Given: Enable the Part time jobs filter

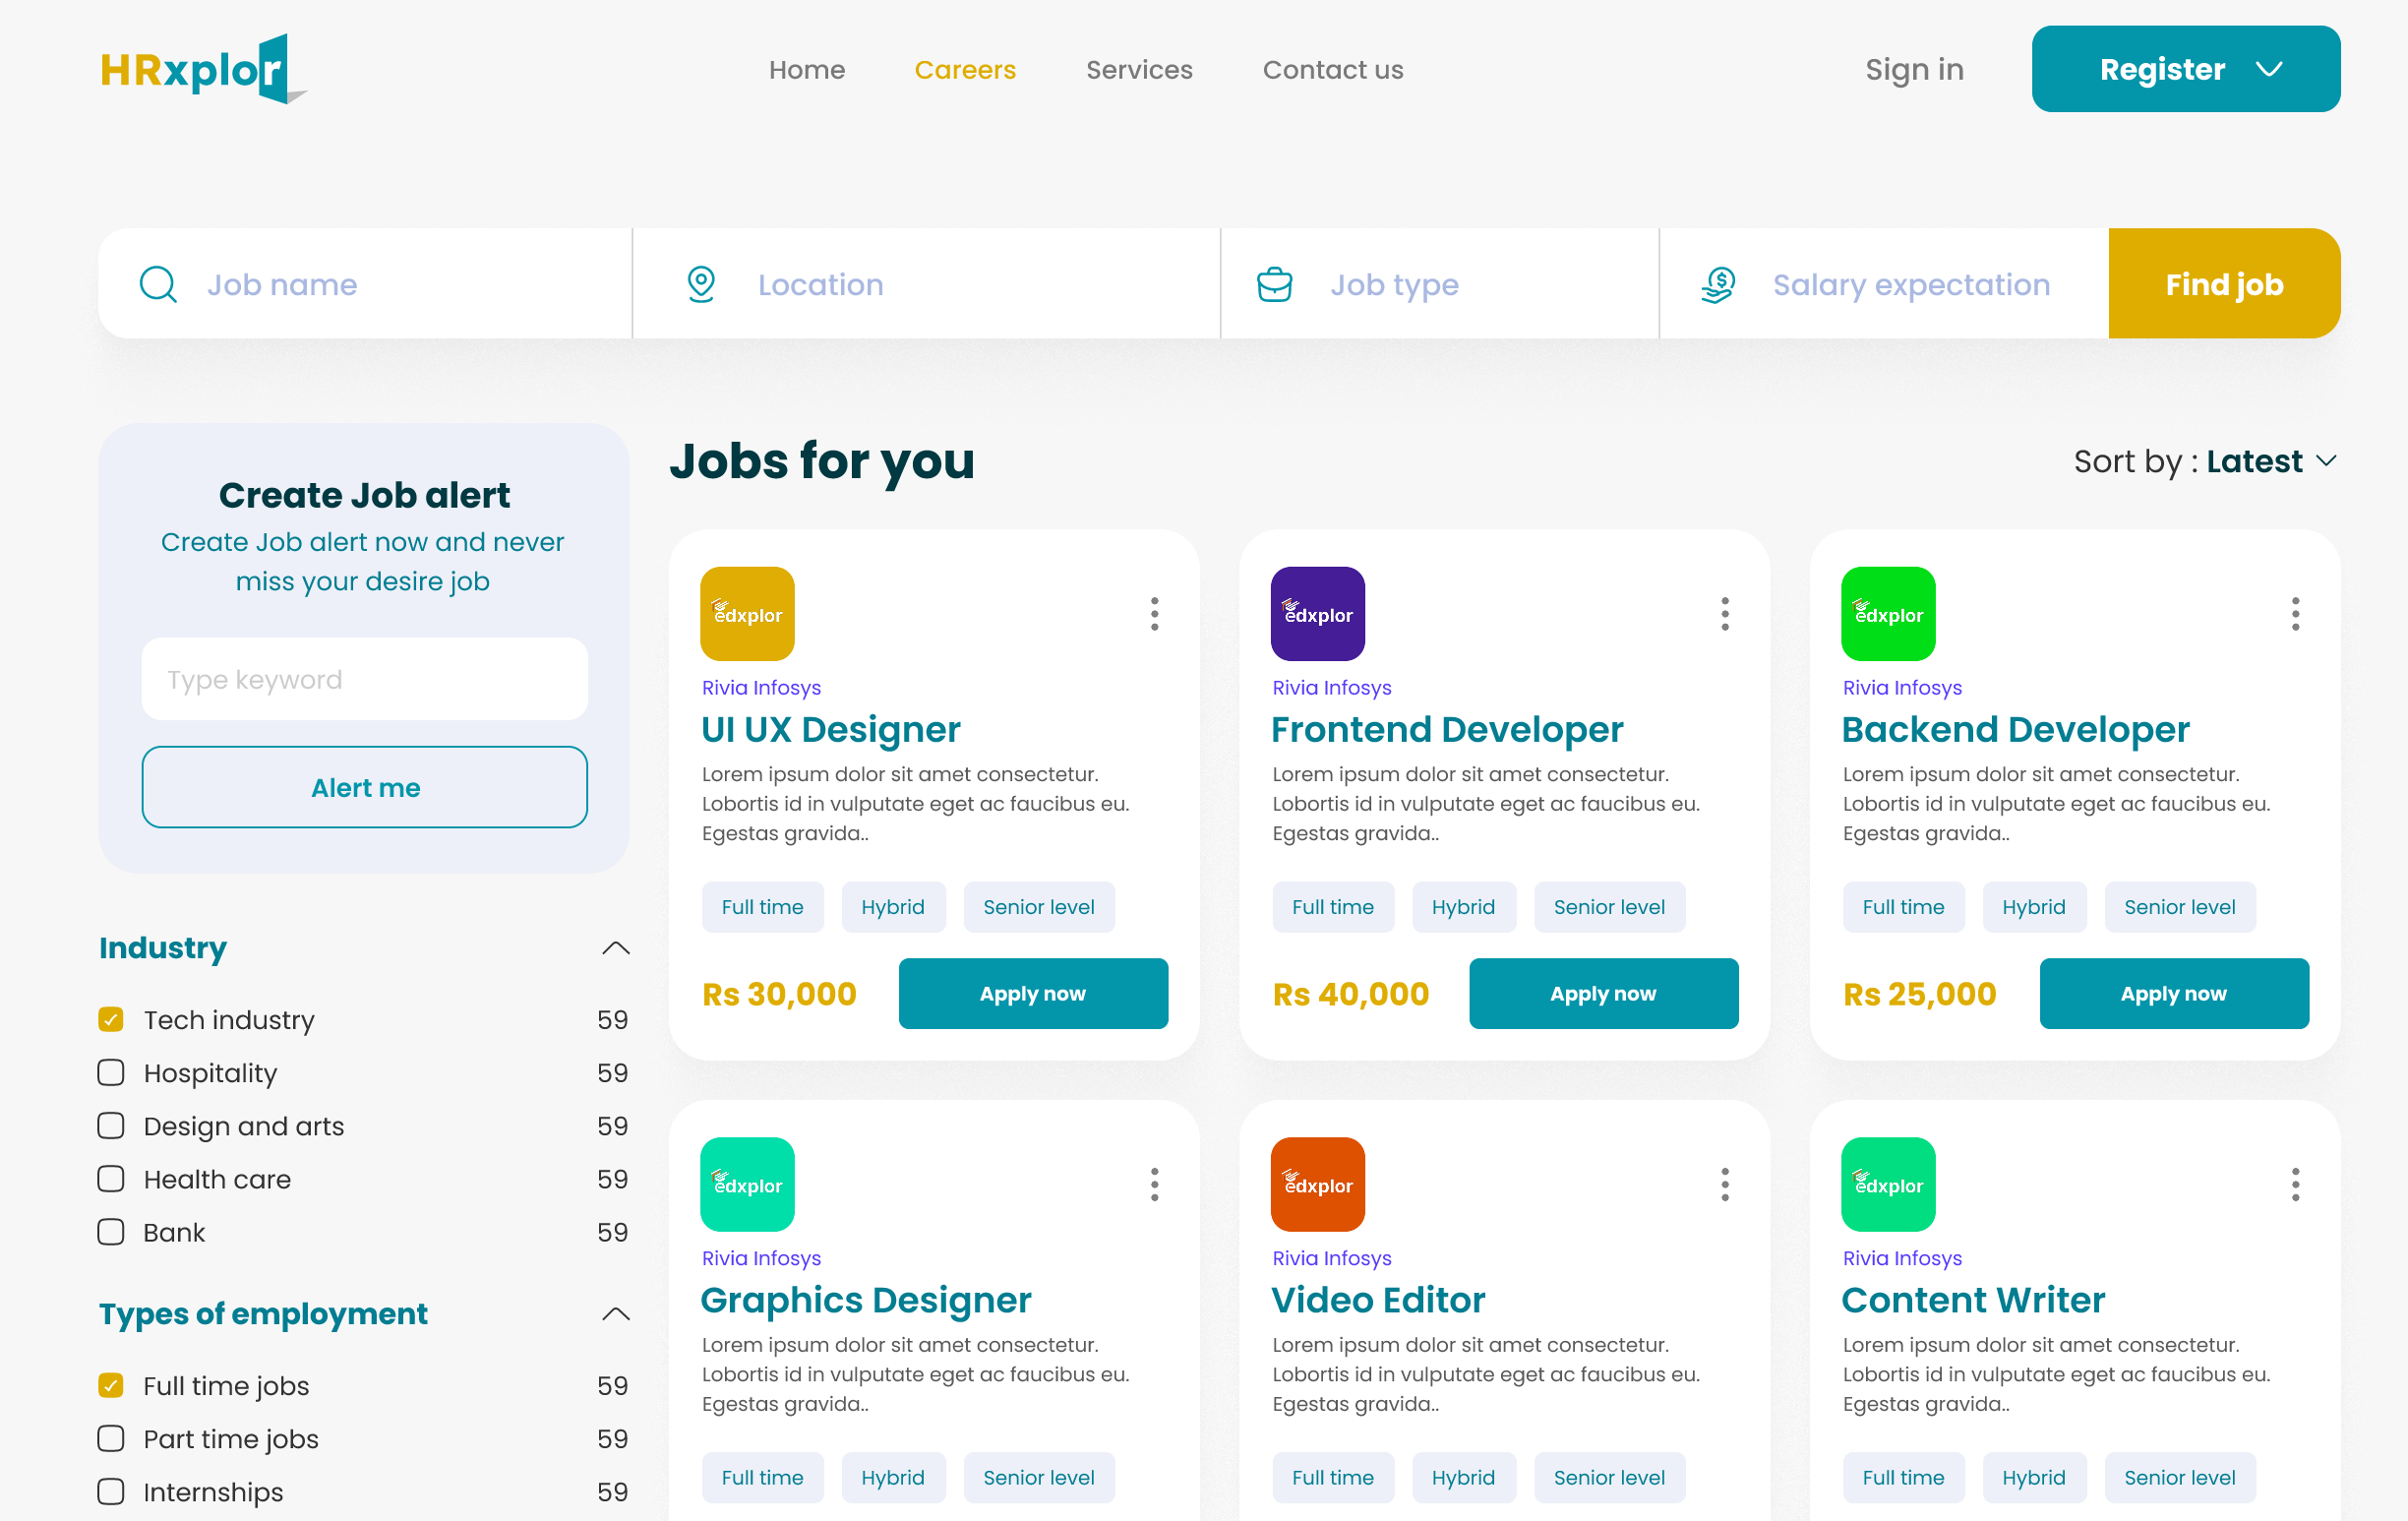Looking at the screenshot, I should (x=111, y=1438).
